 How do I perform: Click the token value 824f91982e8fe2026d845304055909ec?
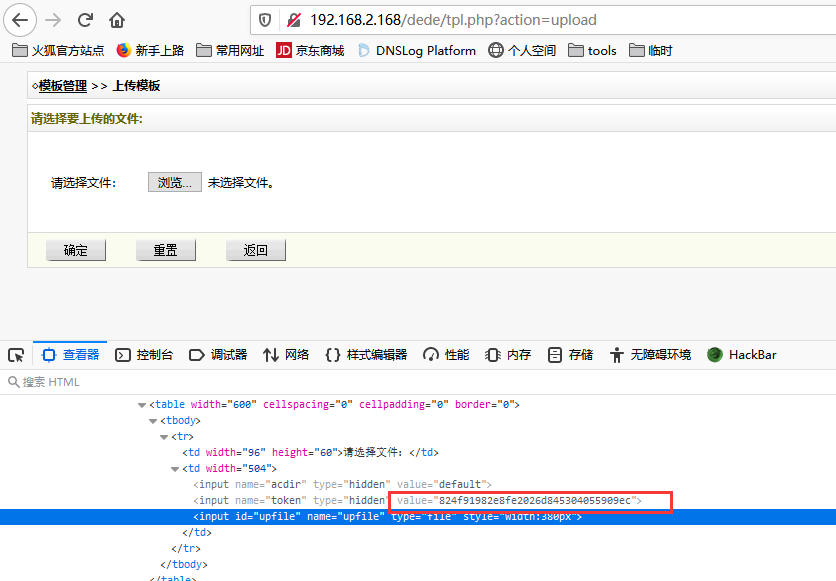pos(535,501)
